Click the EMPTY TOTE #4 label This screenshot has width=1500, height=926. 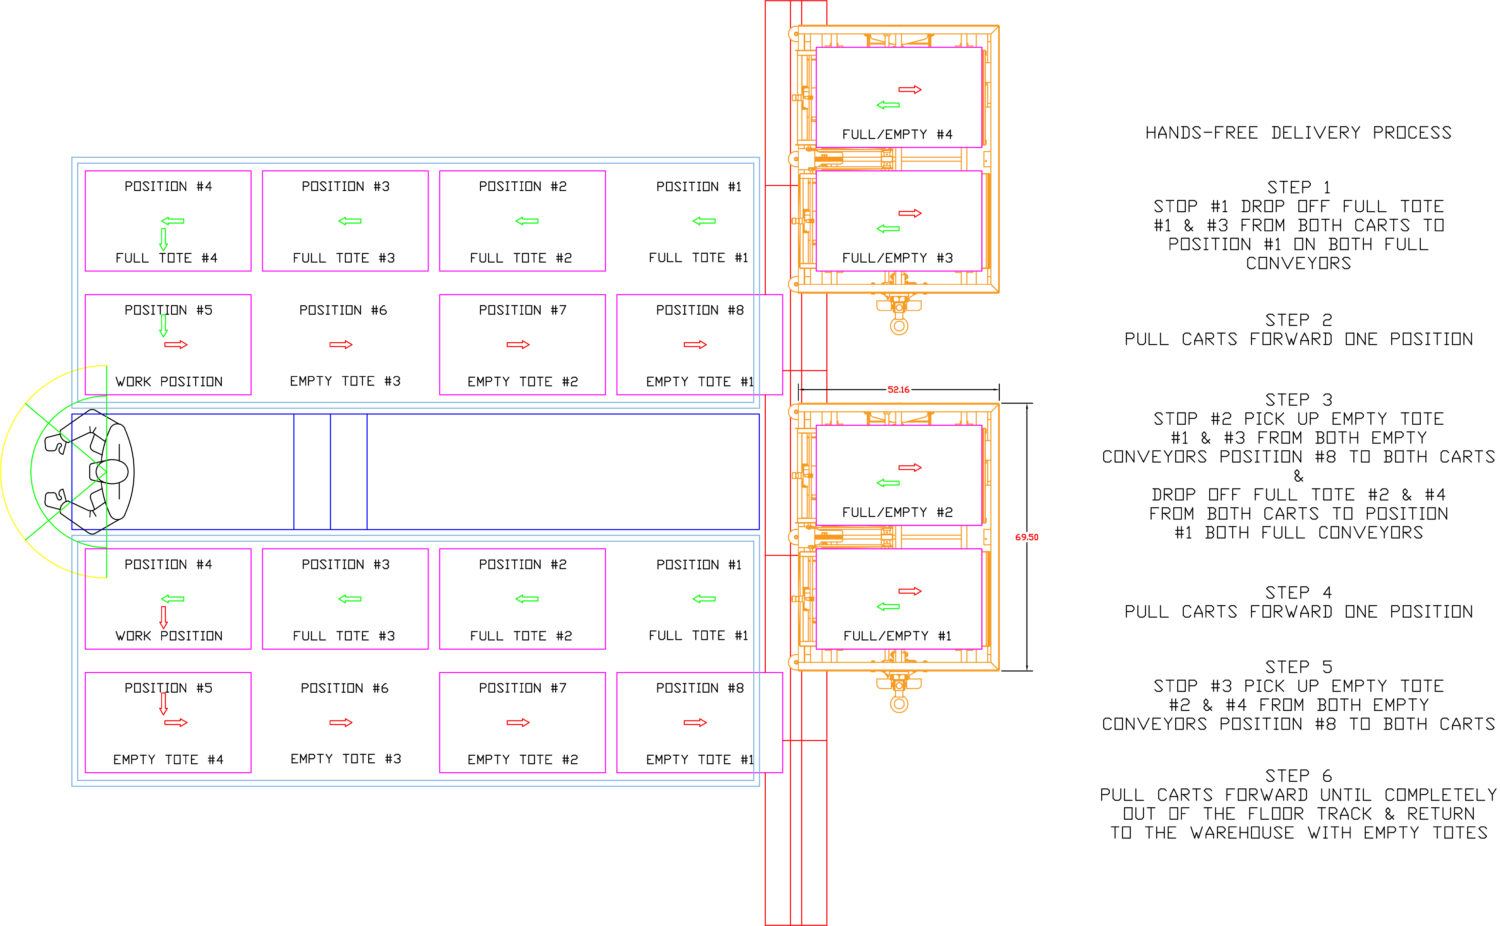point(168,760)
